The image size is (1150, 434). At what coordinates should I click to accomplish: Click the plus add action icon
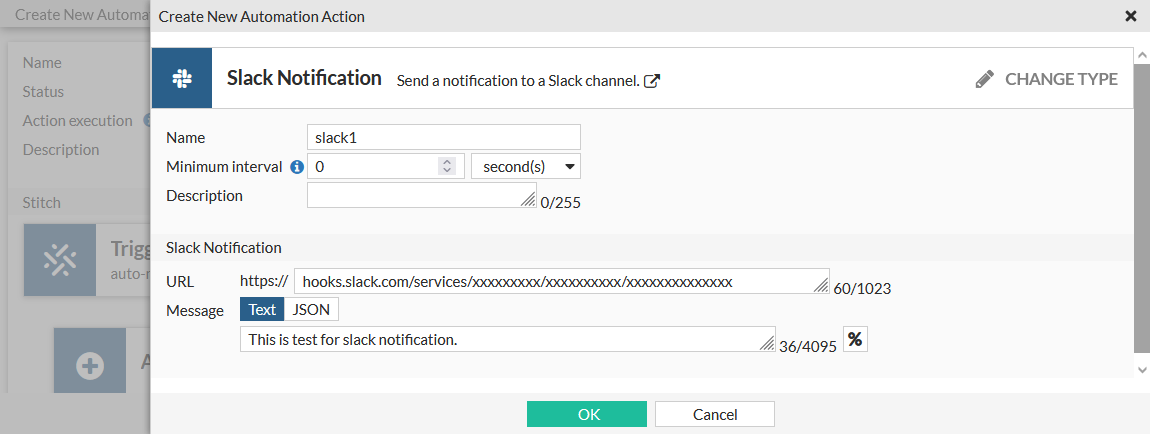90,365
